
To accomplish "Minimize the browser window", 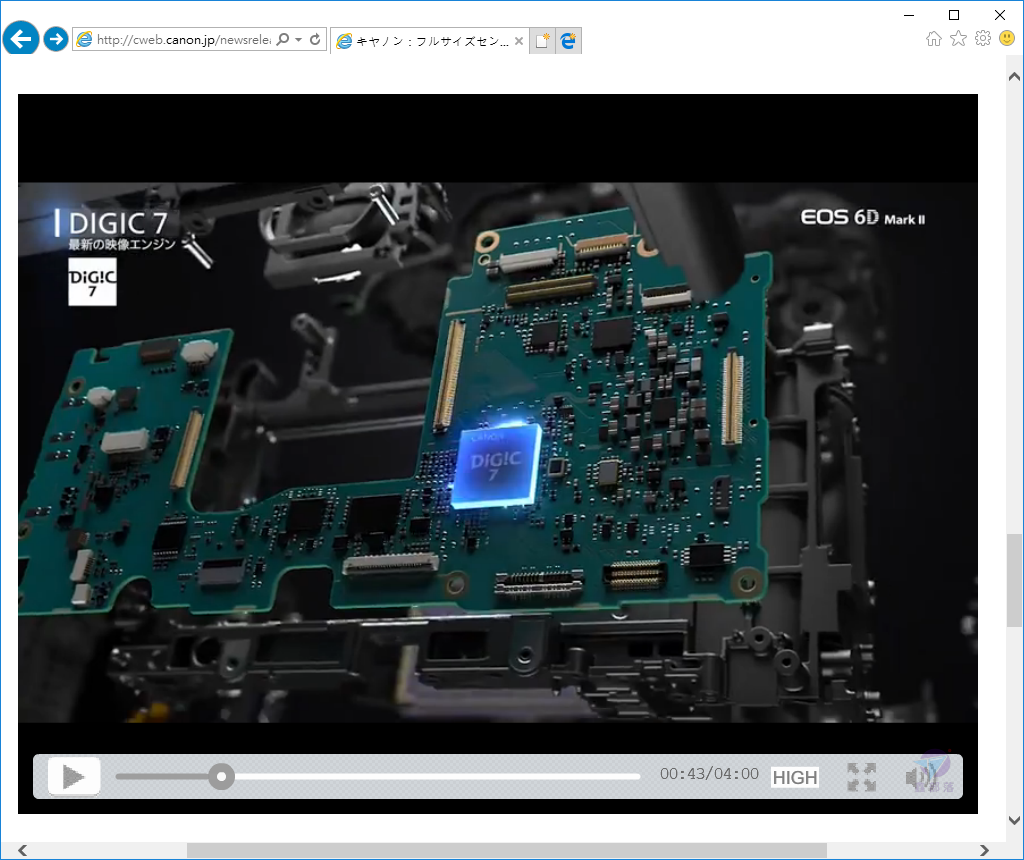I will [909, 15].
